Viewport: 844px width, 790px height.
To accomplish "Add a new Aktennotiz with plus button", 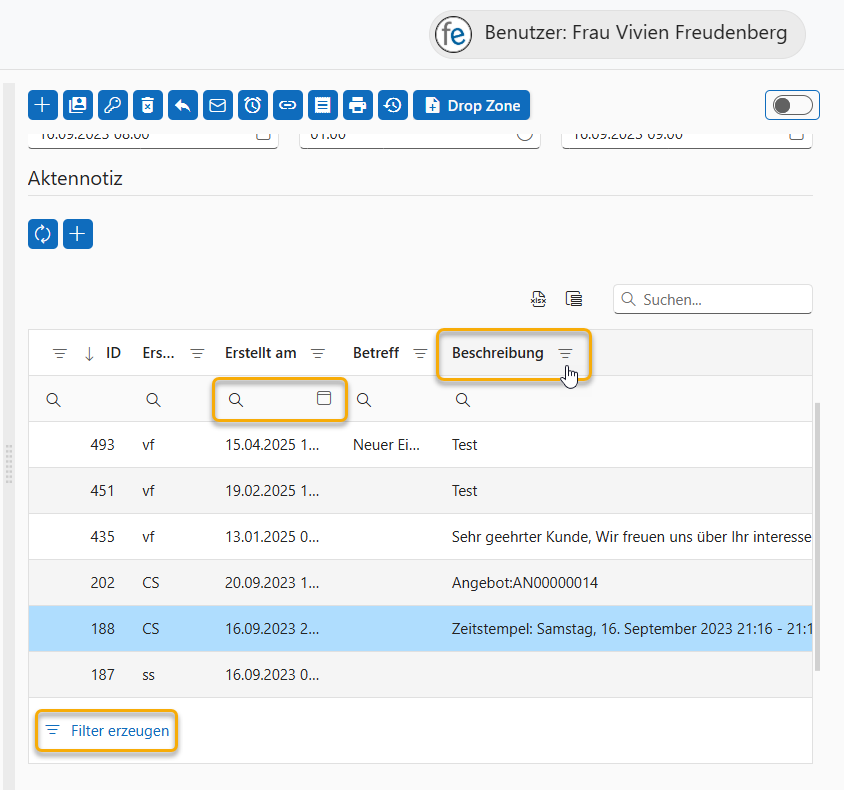I will [x=78, y=234].
